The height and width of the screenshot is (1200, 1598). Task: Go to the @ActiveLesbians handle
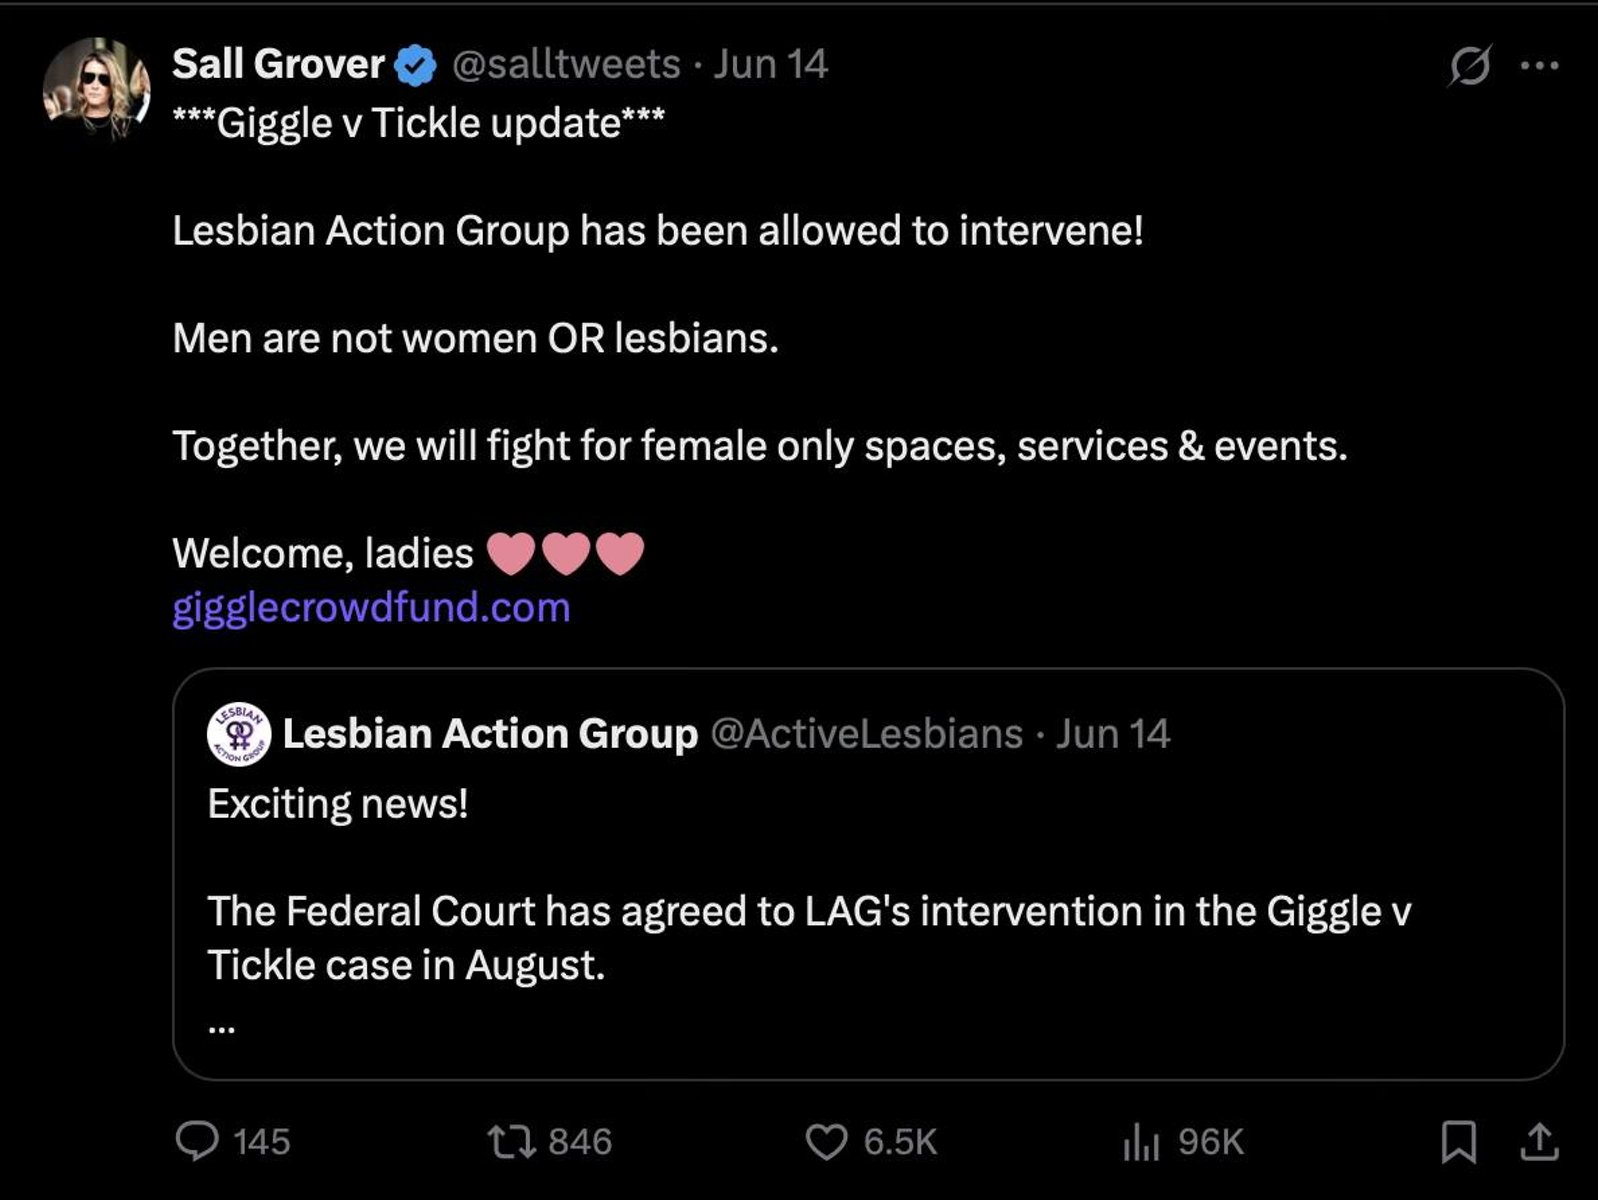tap(867, 734)
